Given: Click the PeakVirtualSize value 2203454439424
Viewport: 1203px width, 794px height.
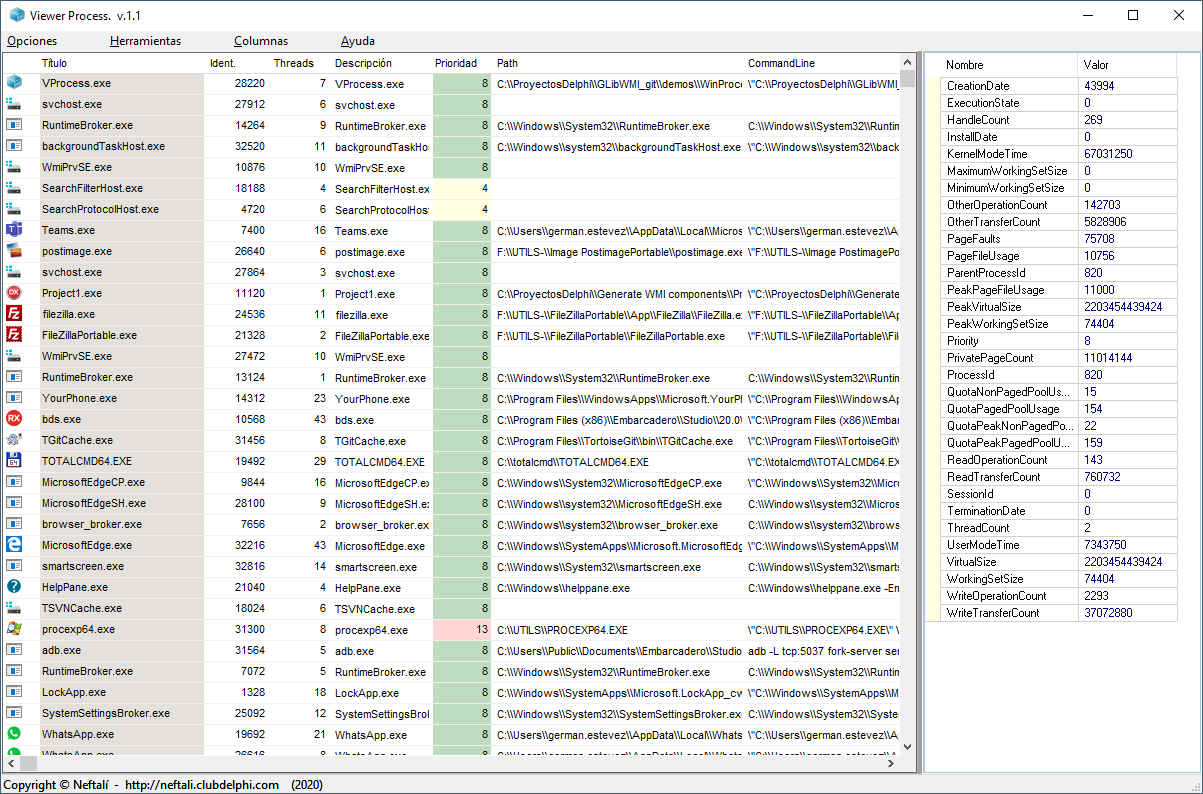Looking at the screenshot, I should pyautogui.click(x=1123, y=307).
